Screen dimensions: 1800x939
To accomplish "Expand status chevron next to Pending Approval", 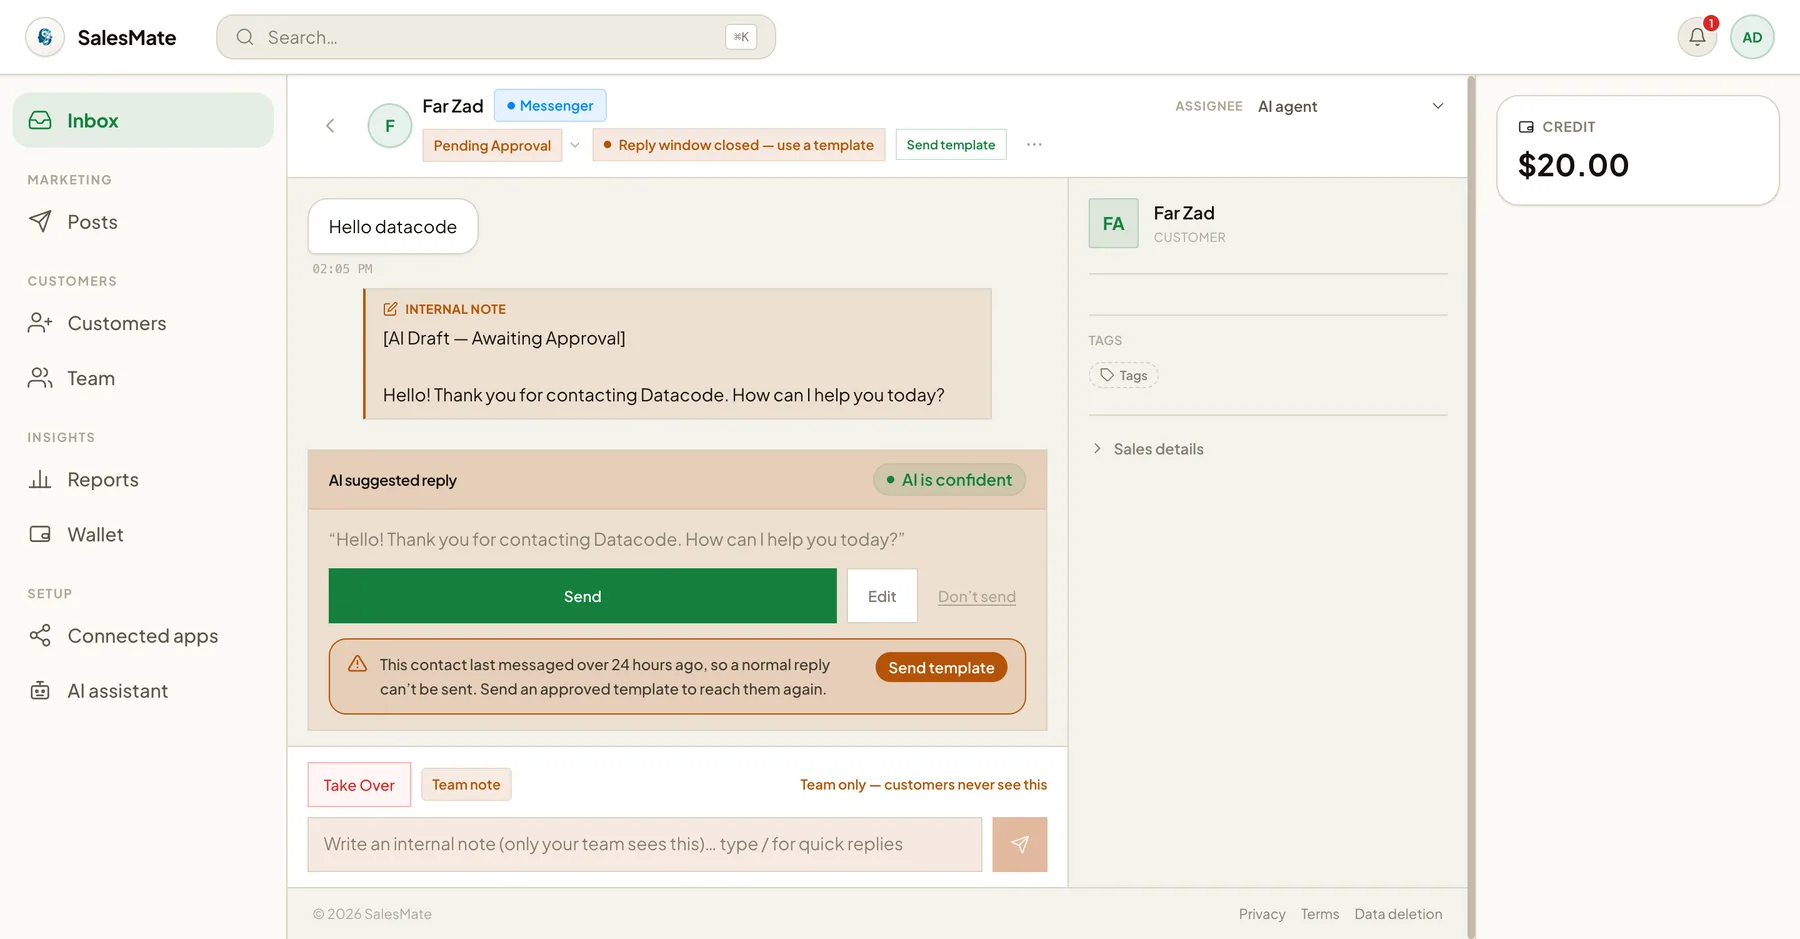I will (x=575, y=145).
